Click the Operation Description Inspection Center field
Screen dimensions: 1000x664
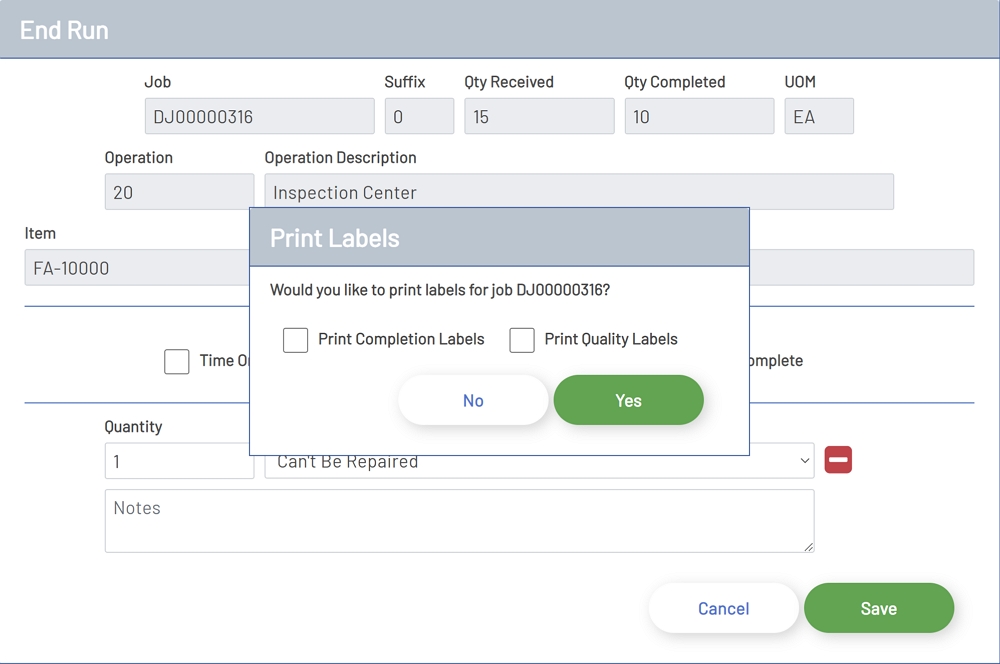click(x=579, y=191)
